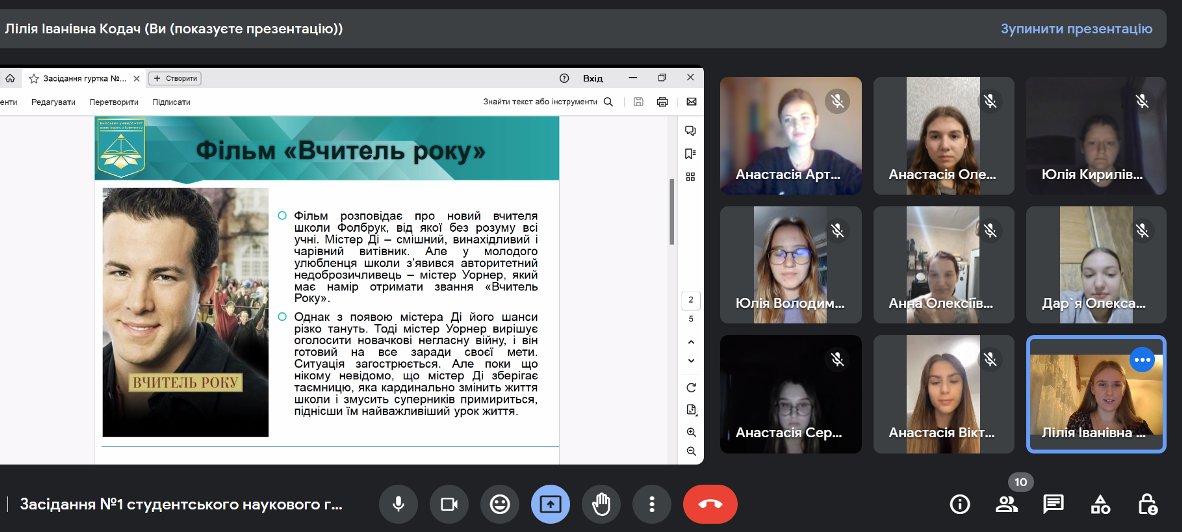Open meeting details info icon
The width and height of the screenshot is (1182, 532).
click(x=960, y=504)
